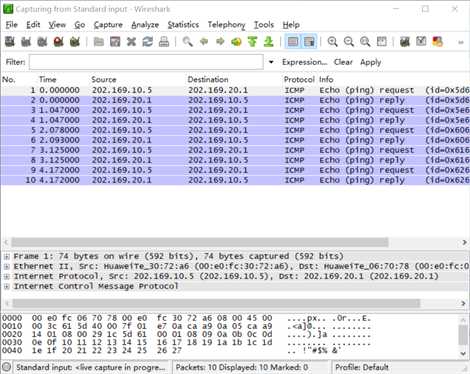Image resolution: width=470 pixels, height=374 pixels.
Task: Reset zoom to normal size
Action: point(365,42)
